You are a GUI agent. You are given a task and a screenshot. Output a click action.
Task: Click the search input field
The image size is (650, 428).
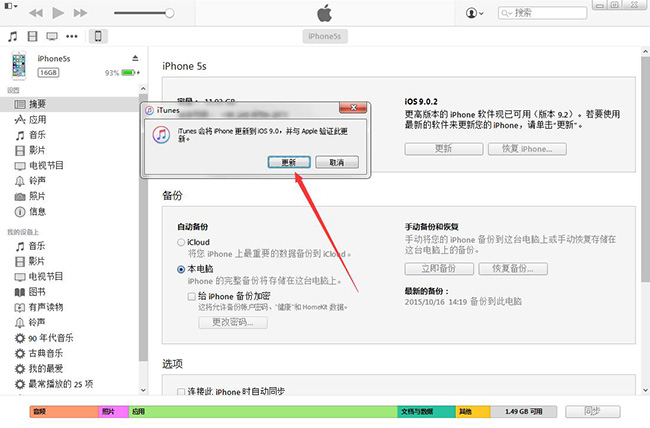[x=542, y=13]
